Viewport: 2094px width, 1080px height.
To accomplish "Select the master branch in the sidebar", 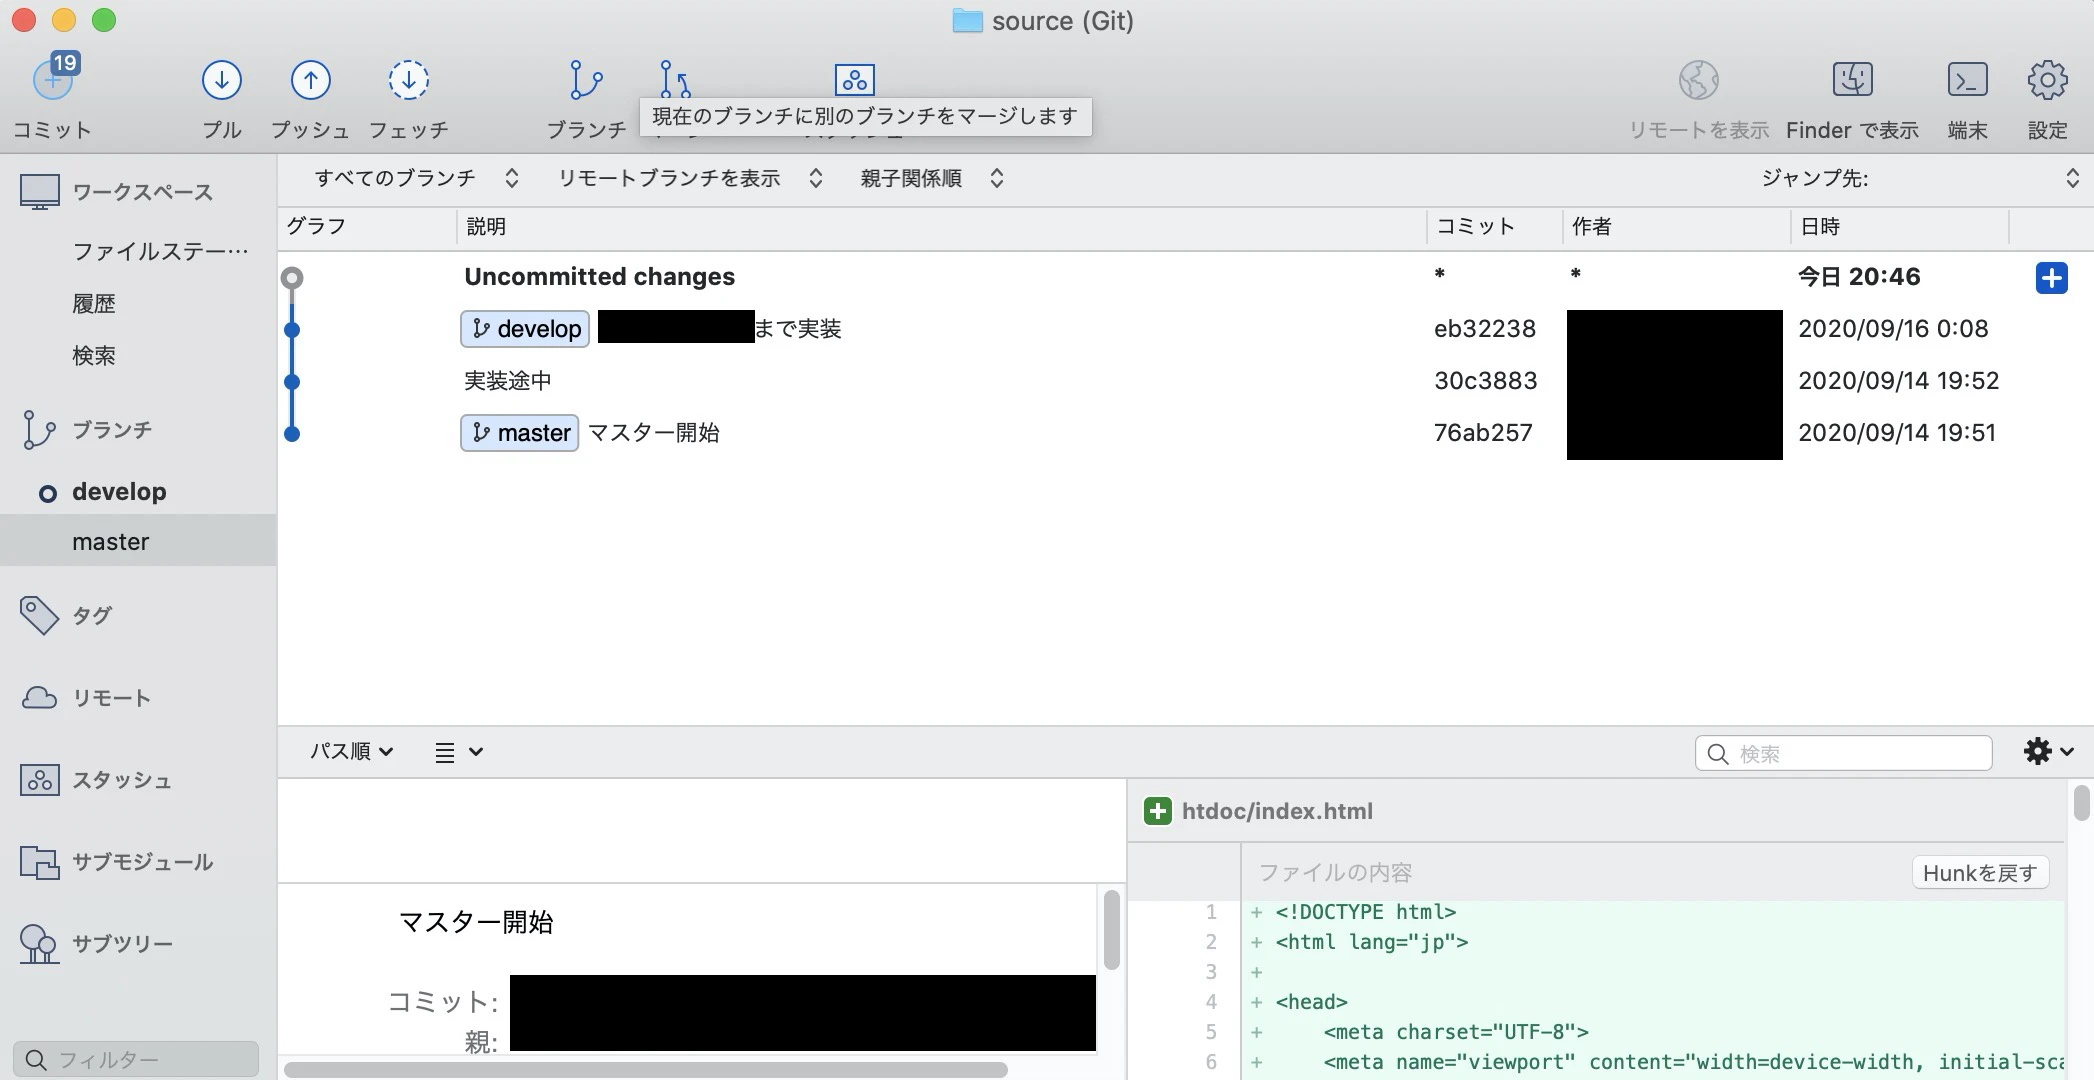I will [x=138, y=541].
